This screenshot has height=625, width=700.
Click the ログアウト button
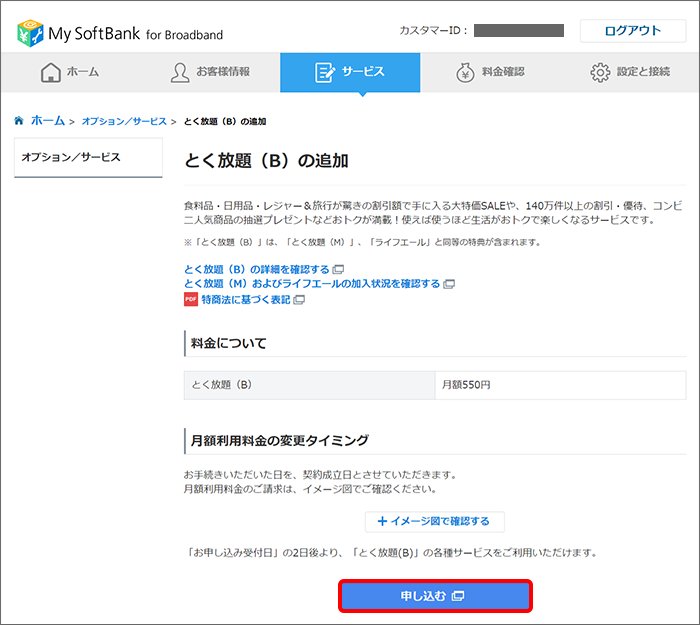633,31
